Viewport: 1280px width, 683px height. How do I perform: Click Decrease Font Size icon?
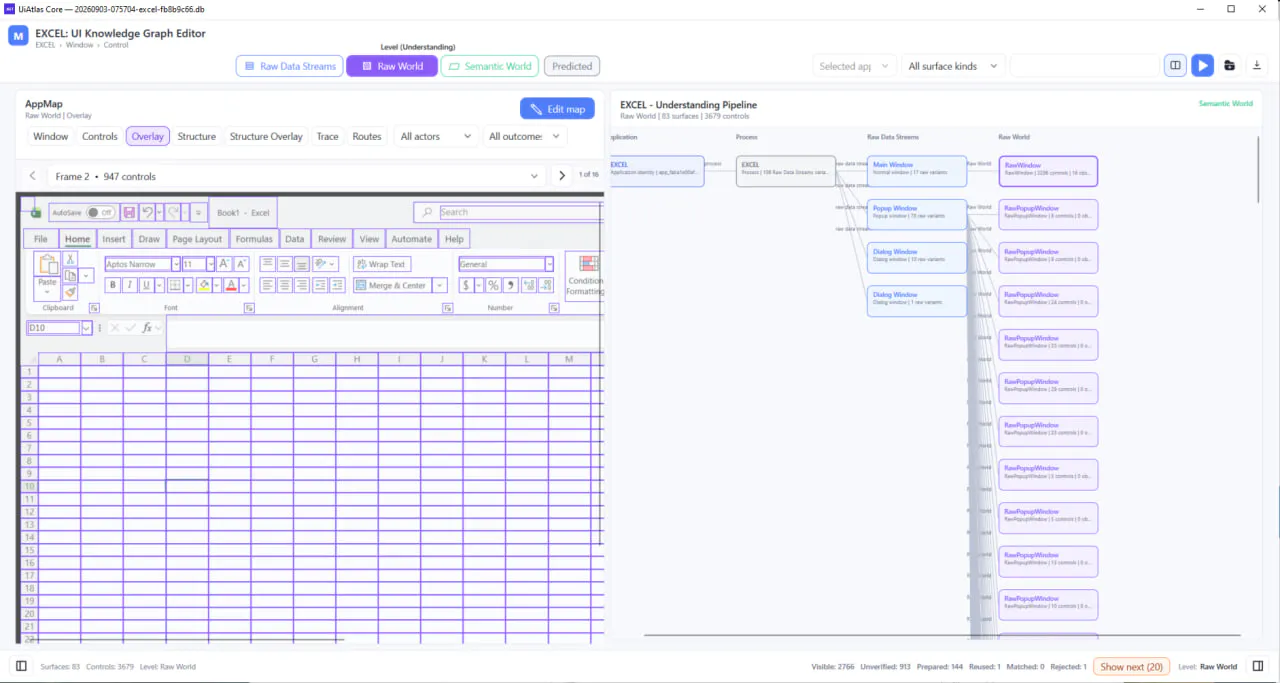click(241, 264)
